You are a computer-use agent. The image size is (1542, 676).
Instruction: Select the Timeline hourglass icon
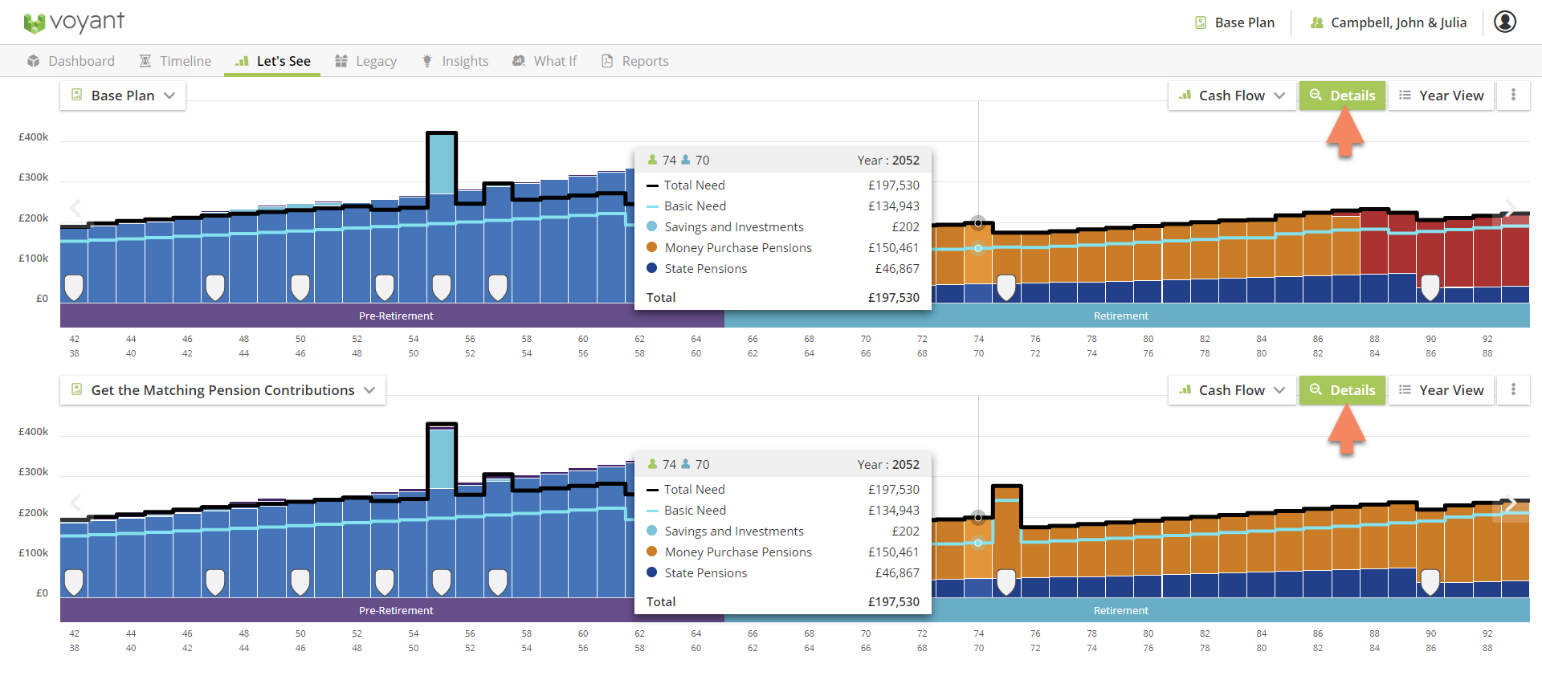(144, 60)
